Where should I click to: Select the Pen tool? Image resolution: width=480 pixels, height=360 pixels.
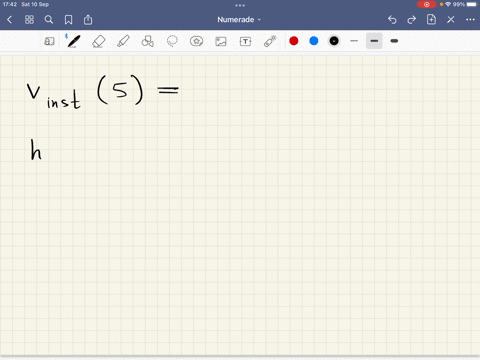(73, 41)
